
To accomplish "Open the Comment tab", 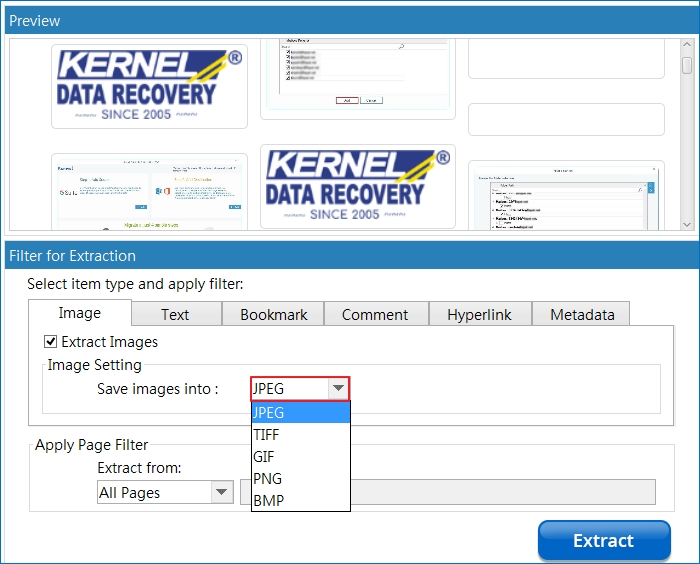I will pos(375,314).
